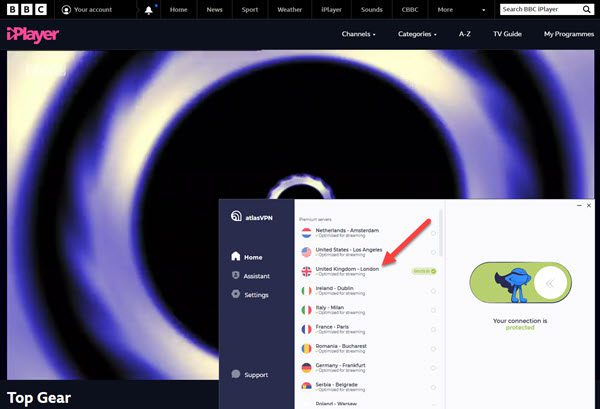Open the BBC More dropdown menu
600x409 pixels.
(x=461, y=10)
